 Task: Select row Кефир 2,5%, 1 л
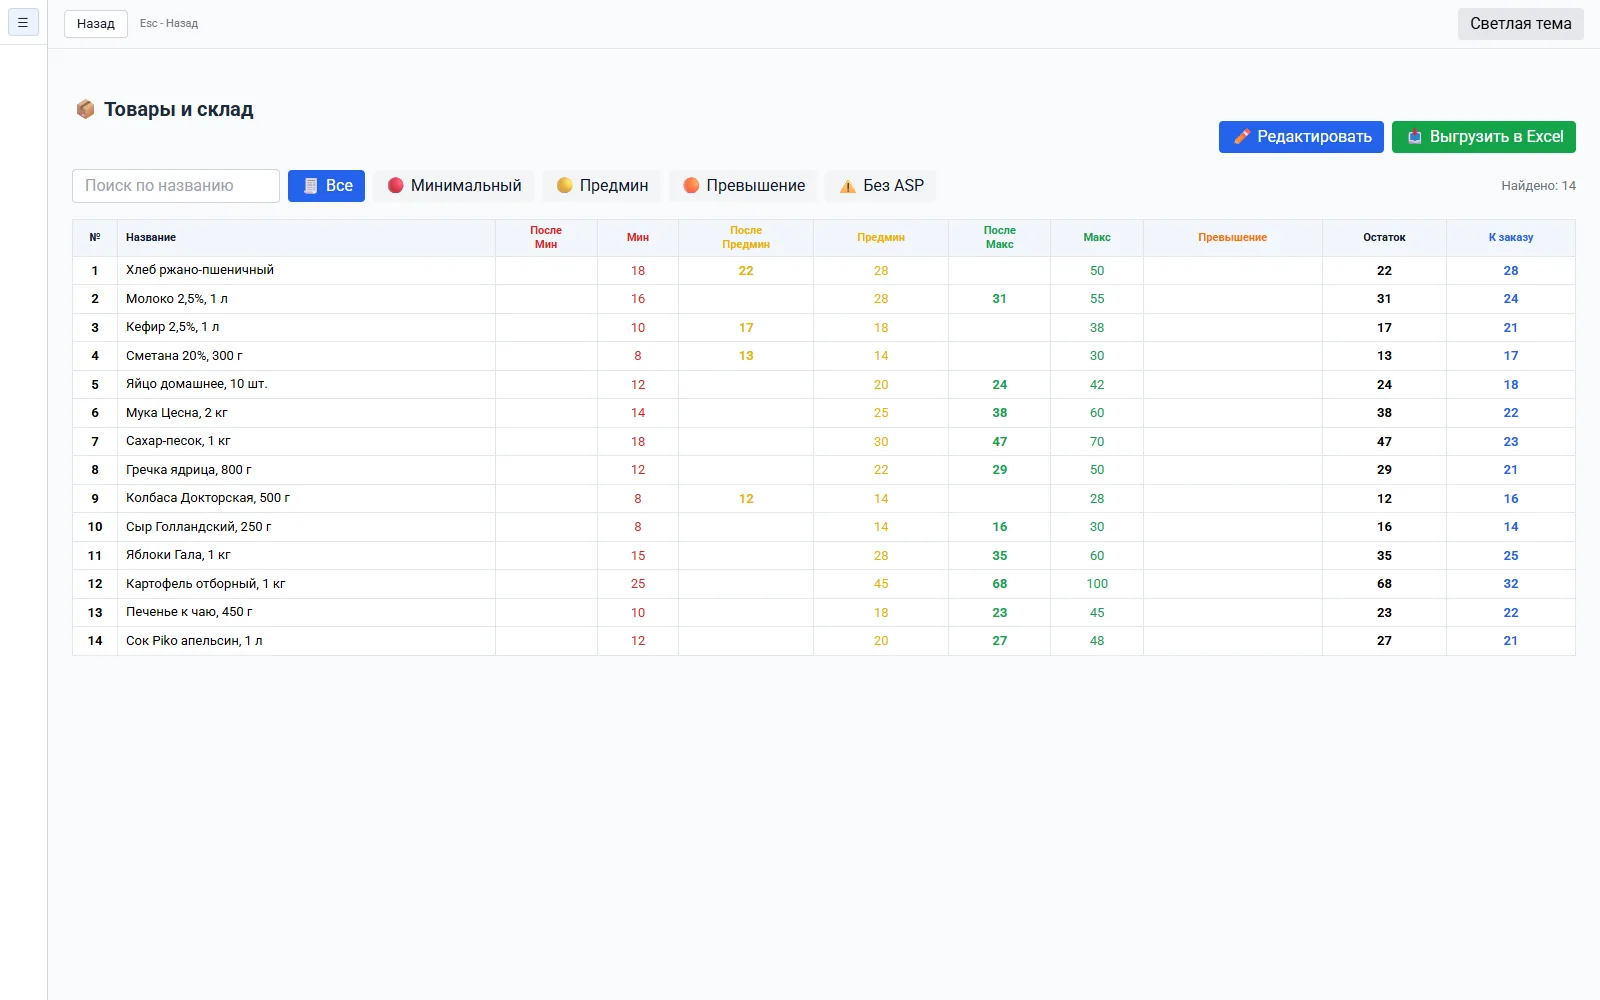[x=824, y=328]
